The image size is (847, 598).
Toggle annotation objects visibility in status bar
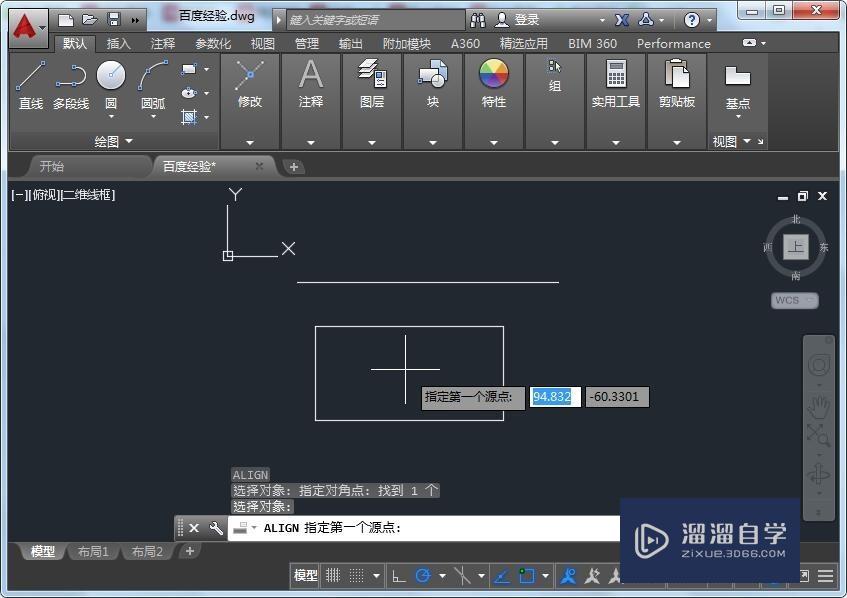pyautogui.click(x=568, y=576)
